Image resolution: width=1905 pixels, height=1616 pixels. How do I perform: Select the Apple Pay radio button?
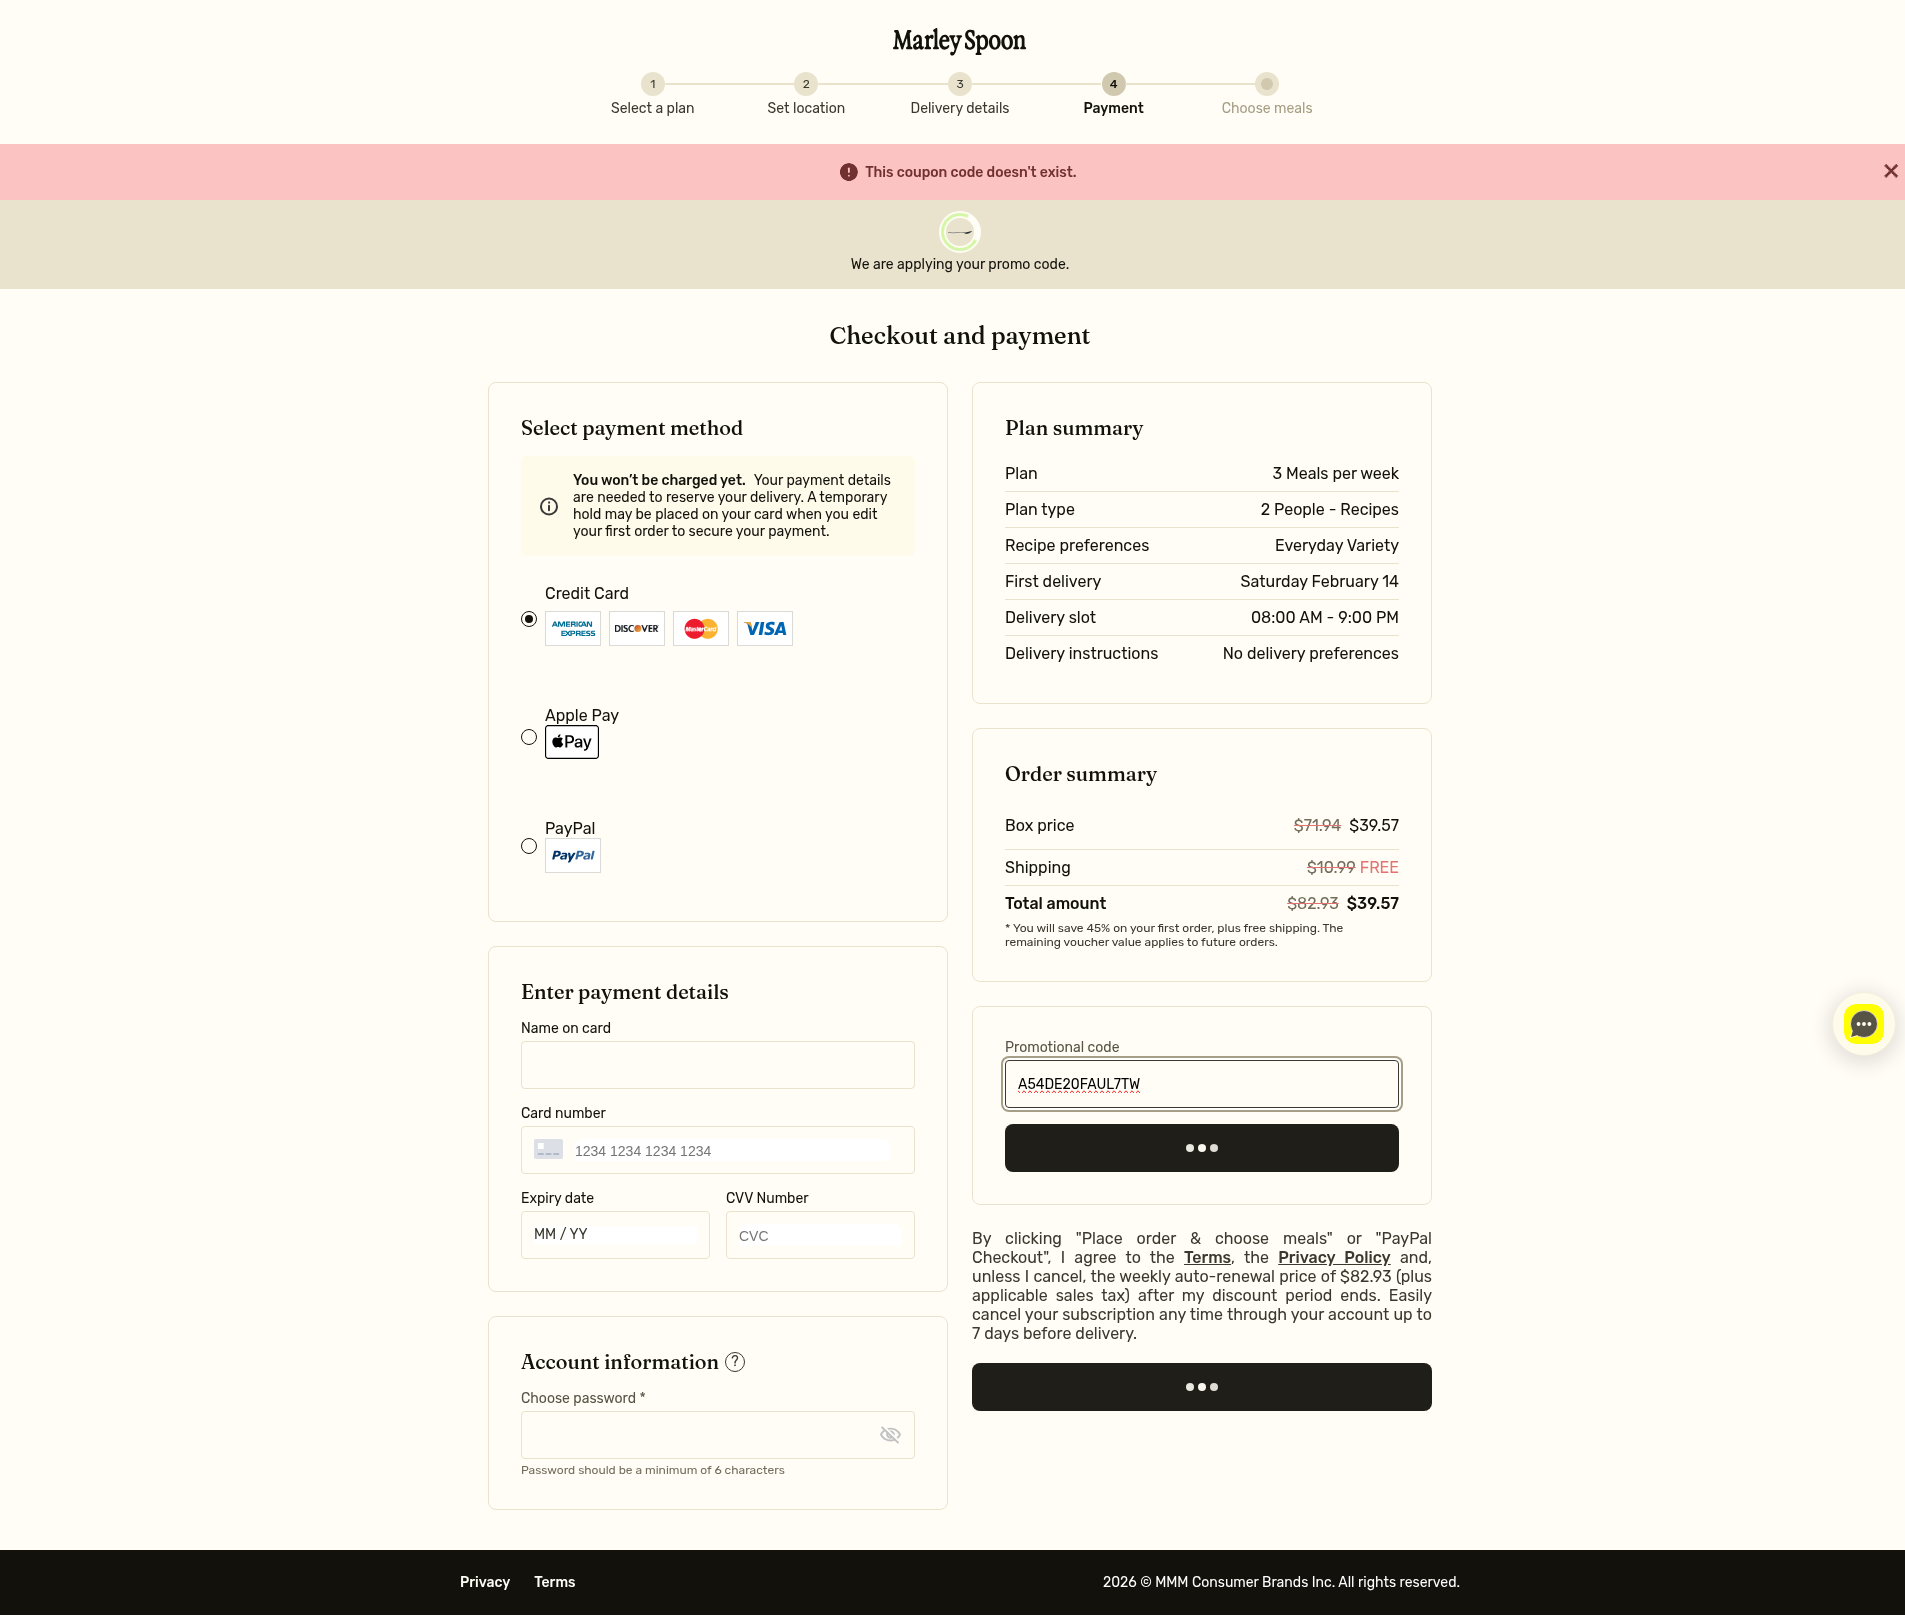click(529, 737)
